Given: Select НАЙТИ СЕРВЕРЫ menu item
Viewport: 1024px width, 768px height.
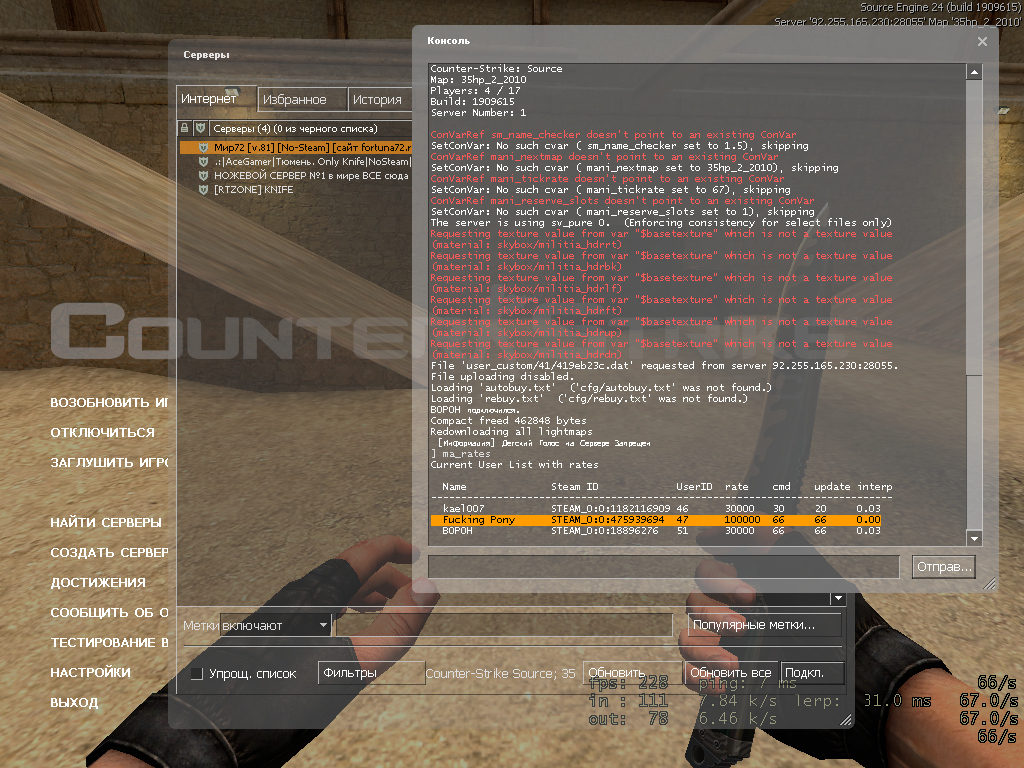Looking at the screenshot, I should point(106,522).
